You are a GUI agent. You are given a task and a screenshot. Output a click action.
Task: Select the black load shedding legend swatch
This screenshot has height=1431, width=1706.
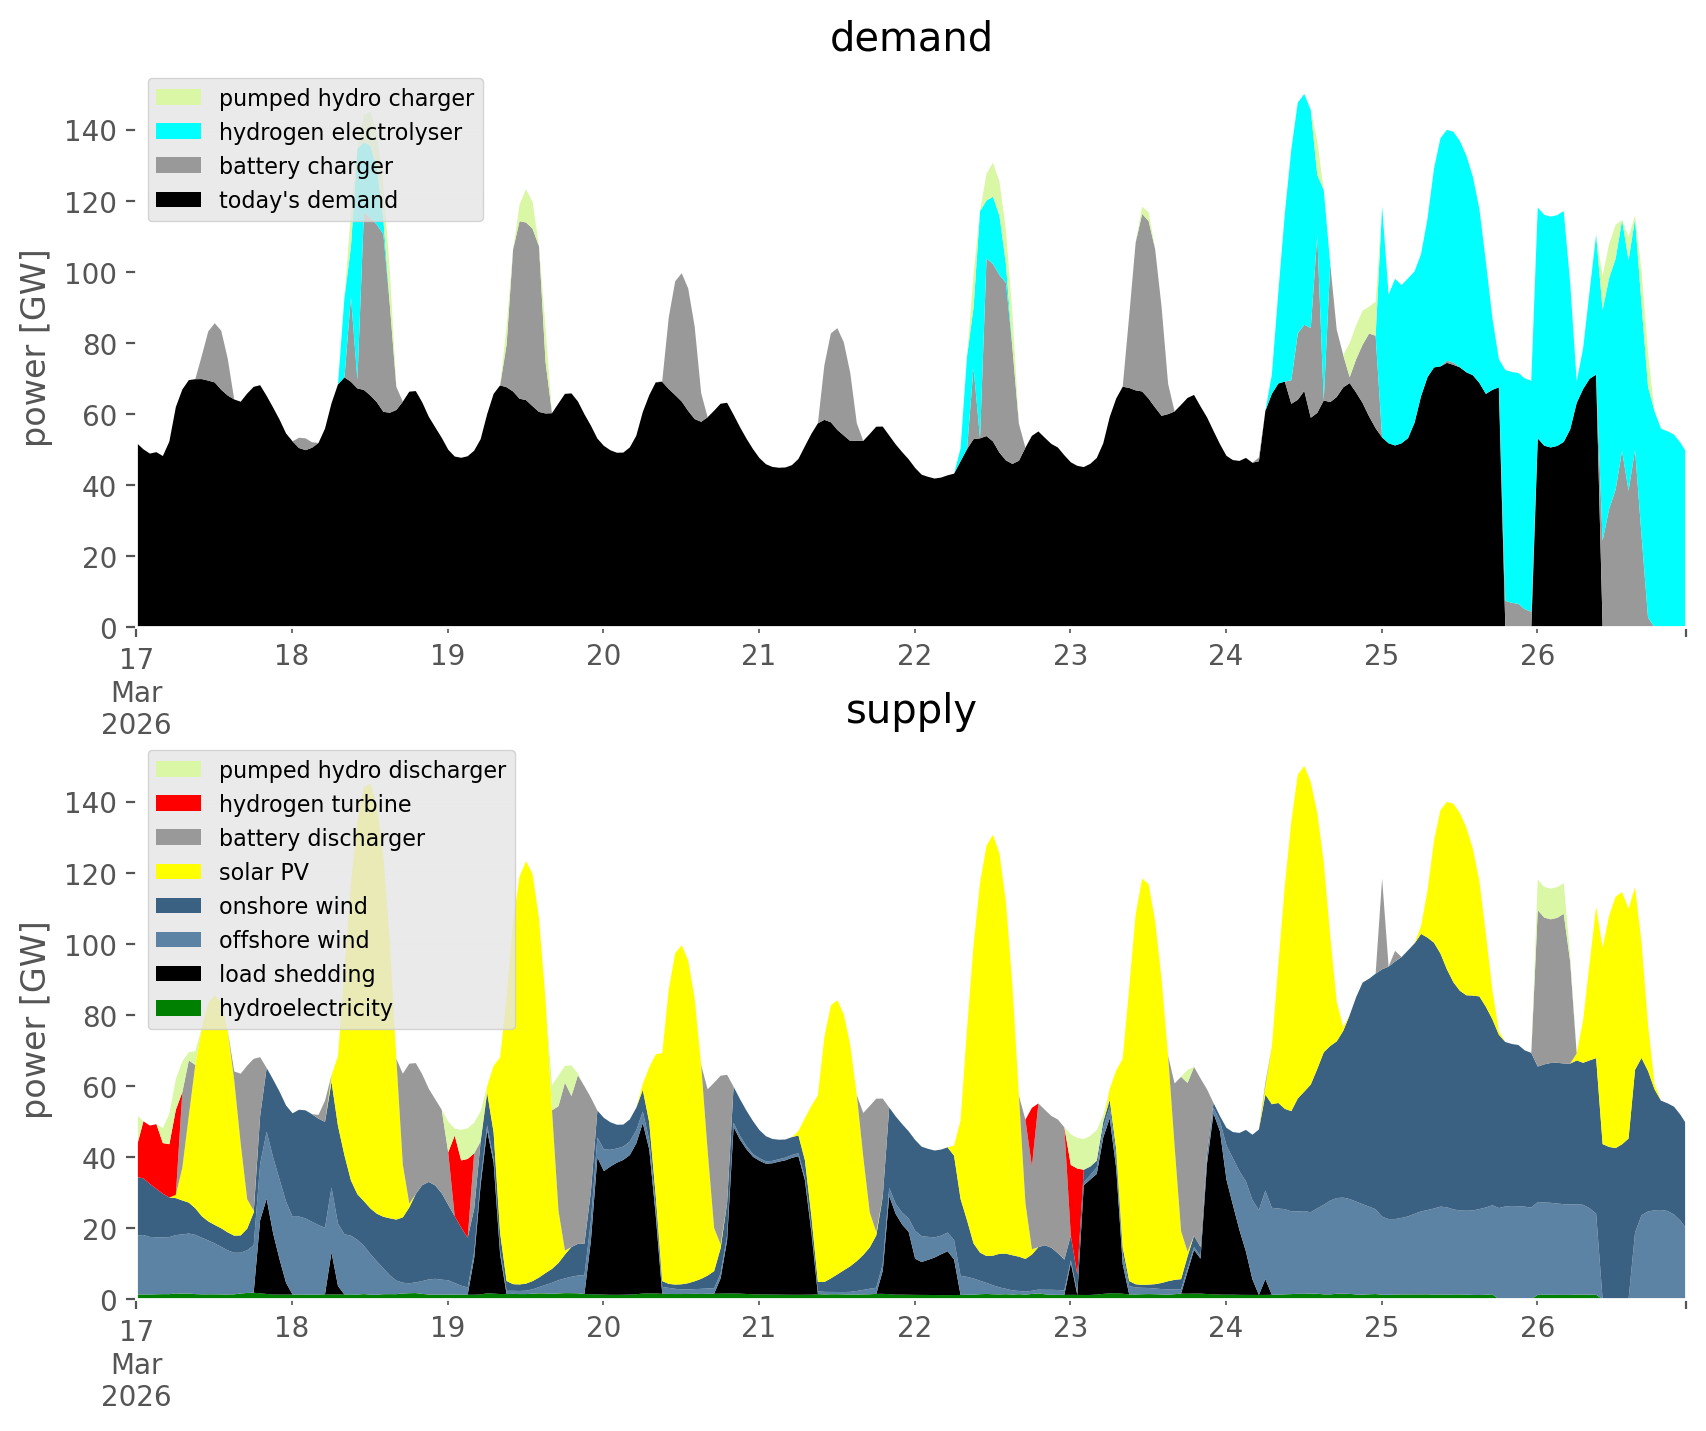(179, 974)
